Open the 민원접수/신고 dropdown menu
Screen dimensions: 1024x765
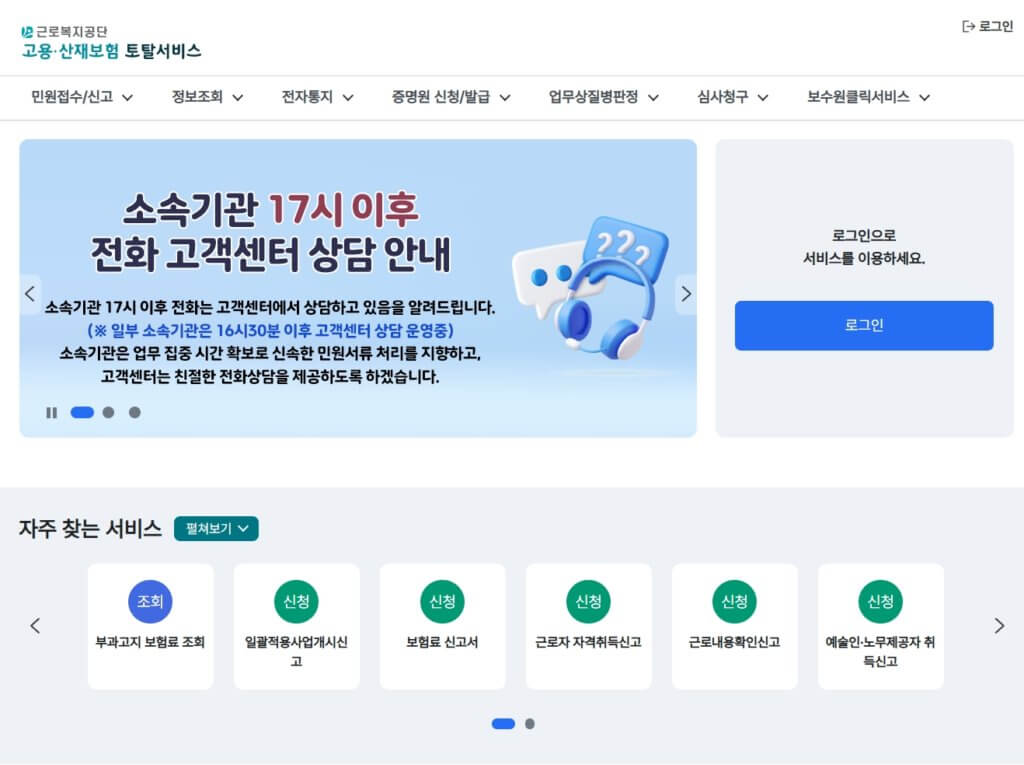click(82, 97)
